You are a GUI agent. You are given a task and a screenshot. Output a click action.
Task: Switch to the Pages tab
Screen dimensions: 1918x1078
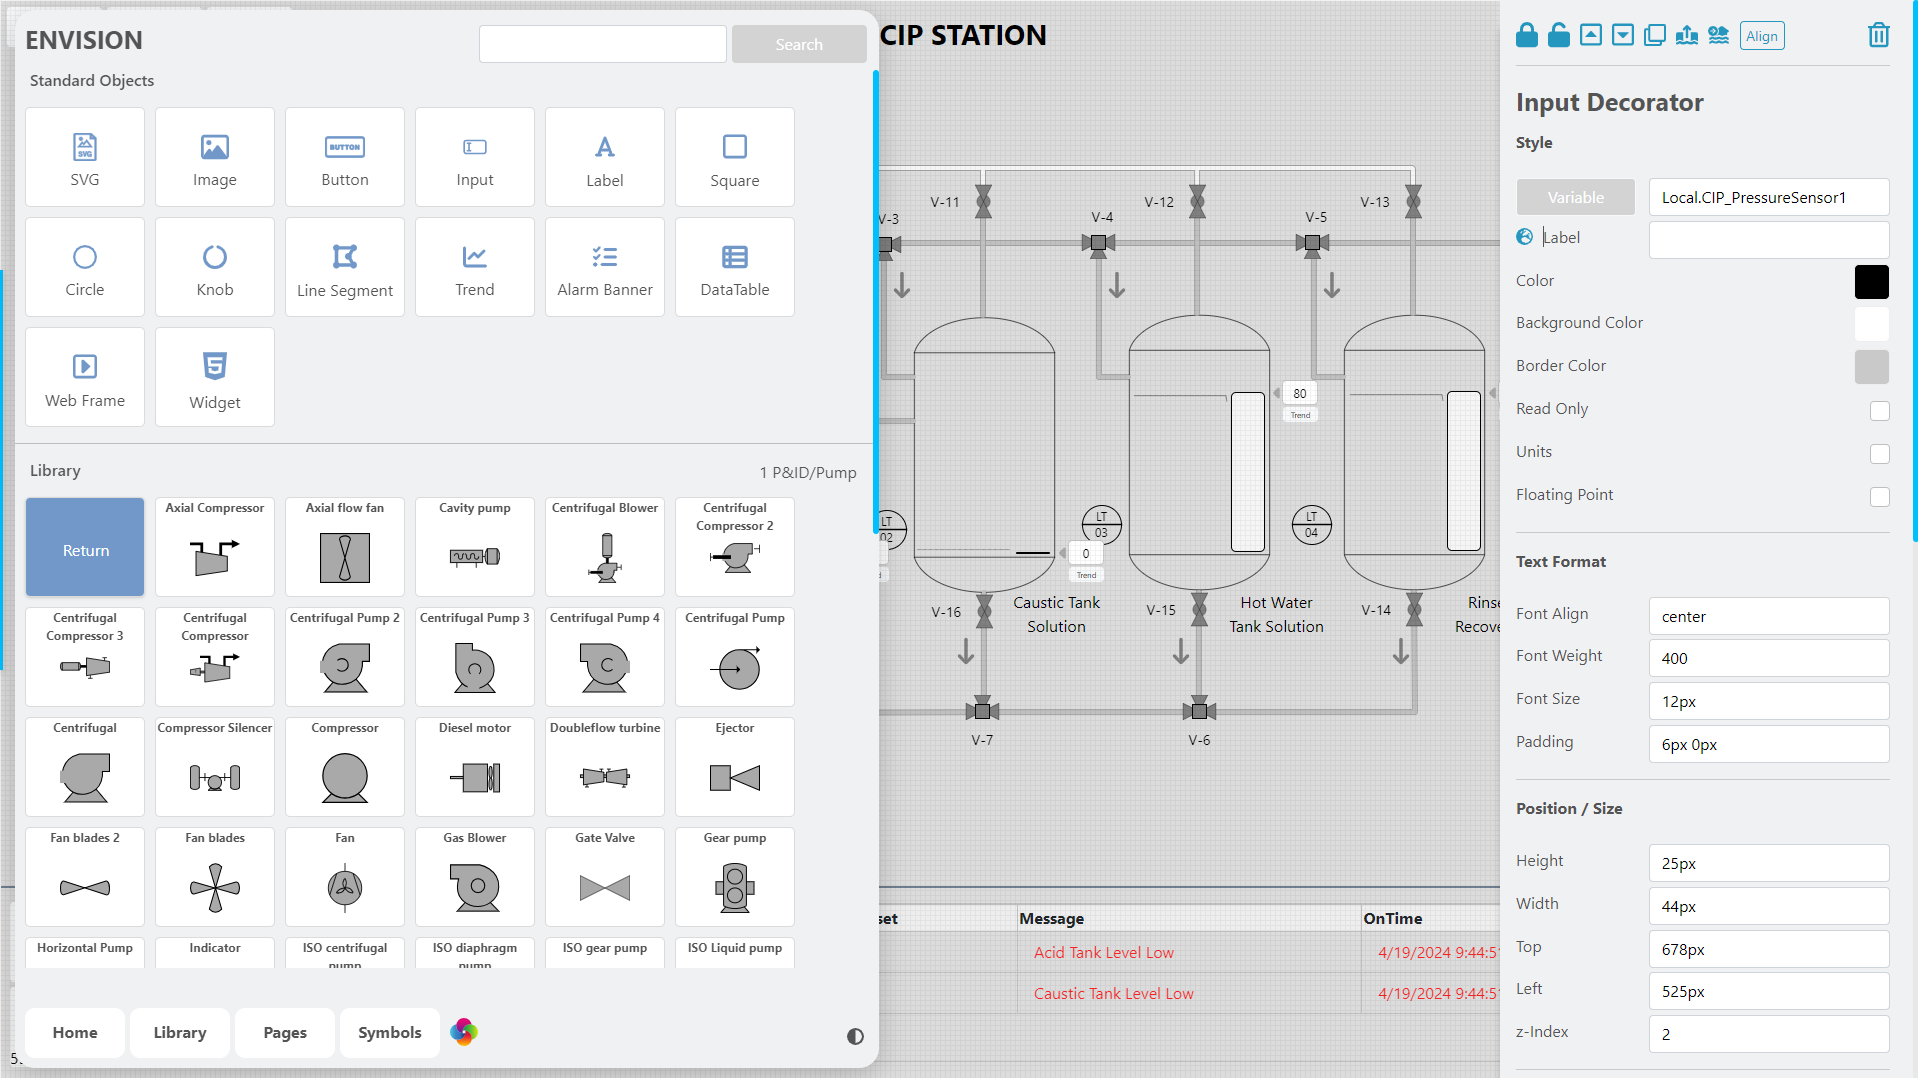[284, 1032]
